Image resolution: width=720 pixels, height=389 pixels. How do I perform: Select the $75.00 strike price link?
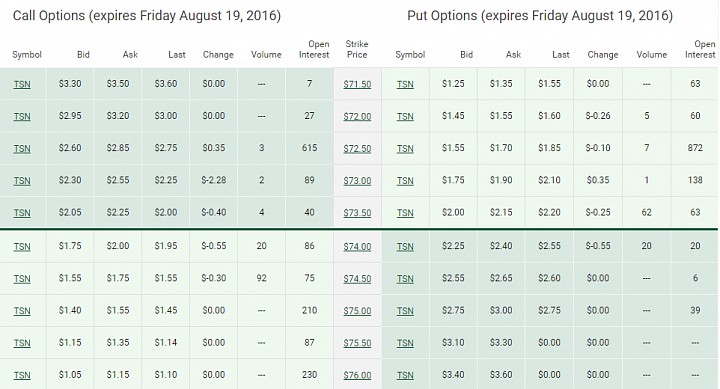tap(357, 311)
